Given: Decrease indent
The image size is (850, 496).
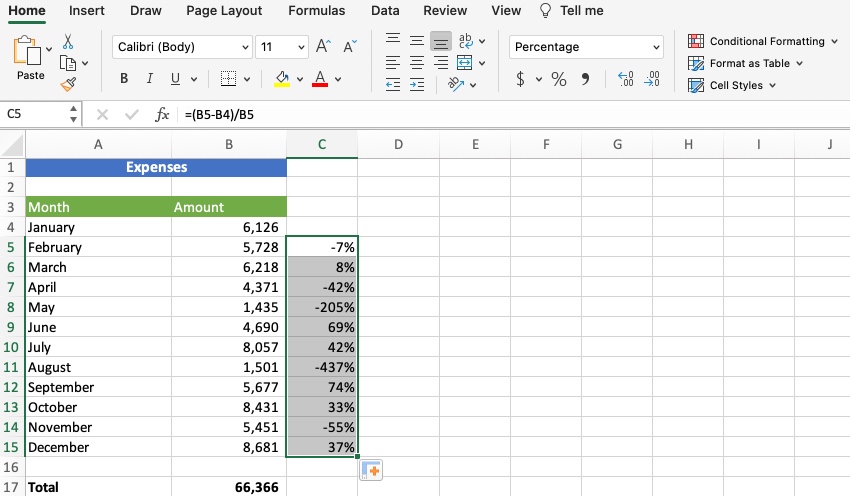Looking at the screenshot, I should (x=393, y=85).
